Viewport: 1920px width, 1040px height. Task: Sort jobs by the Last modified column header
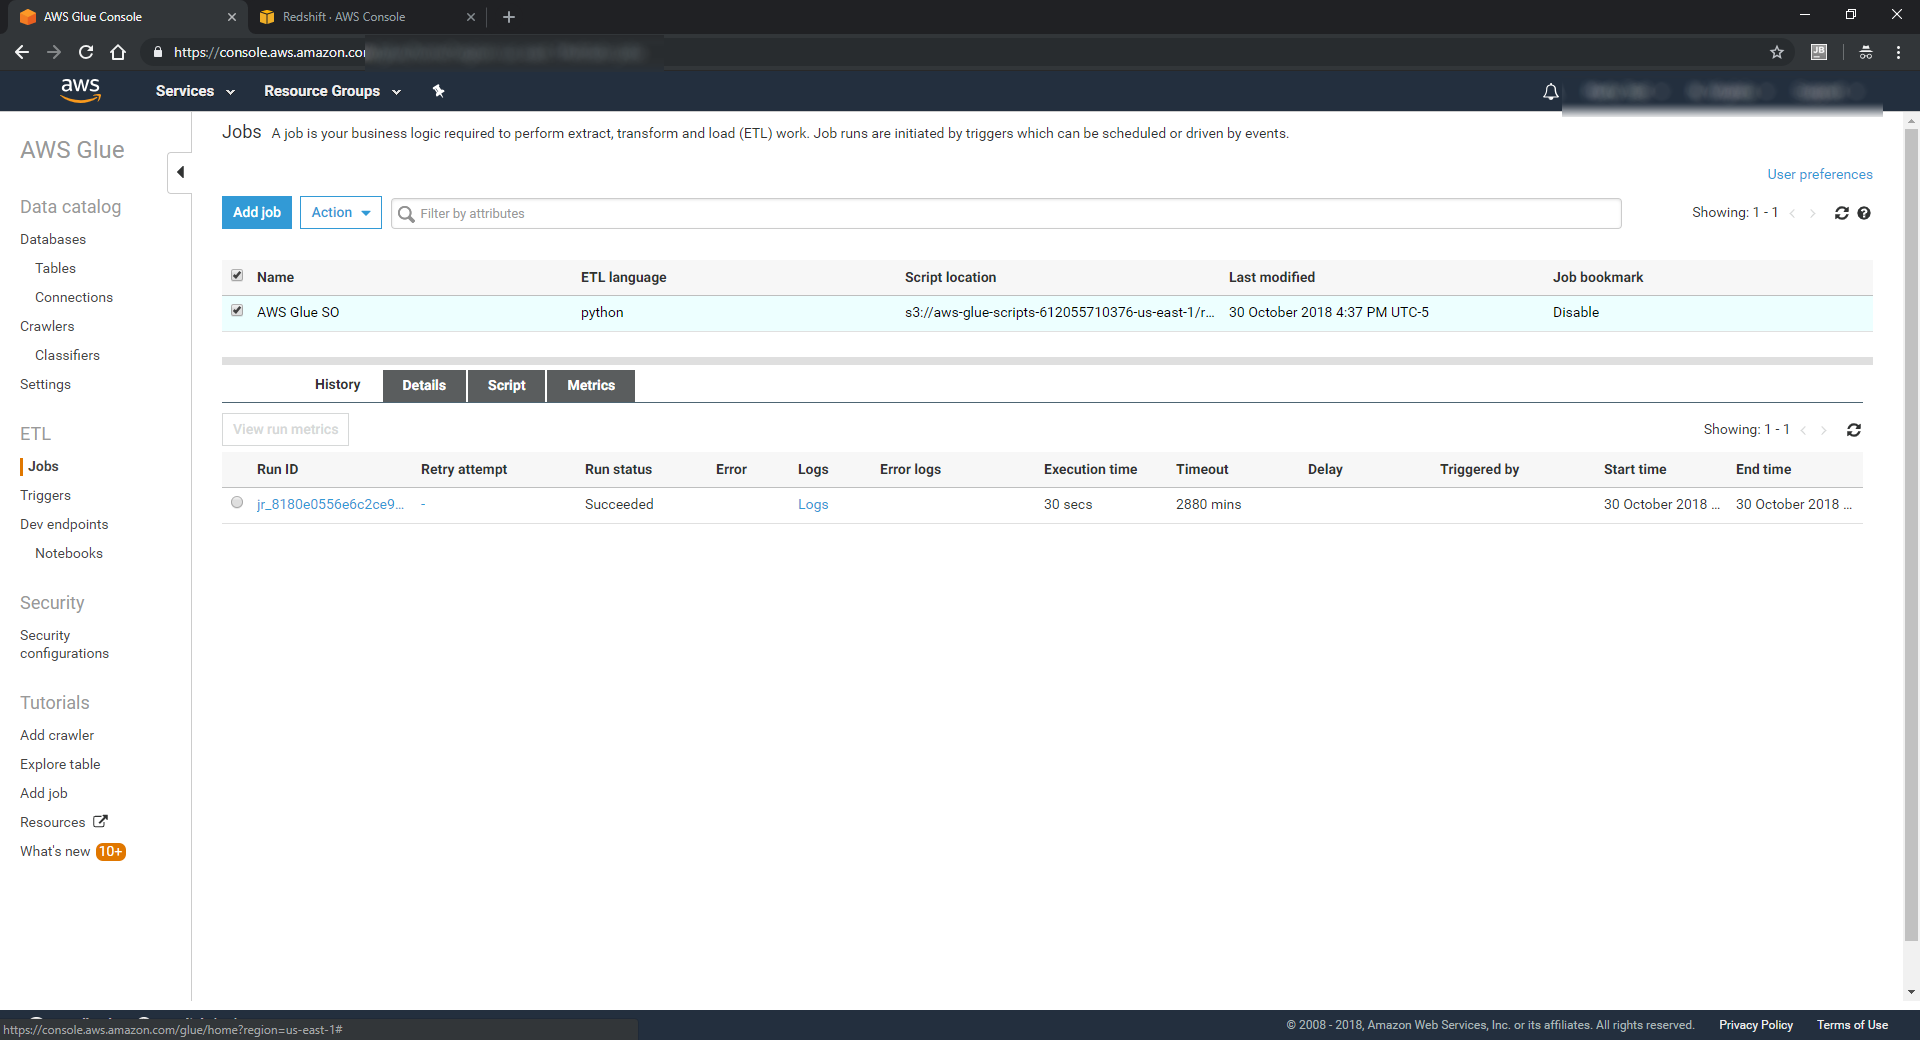click(1272, 278)
